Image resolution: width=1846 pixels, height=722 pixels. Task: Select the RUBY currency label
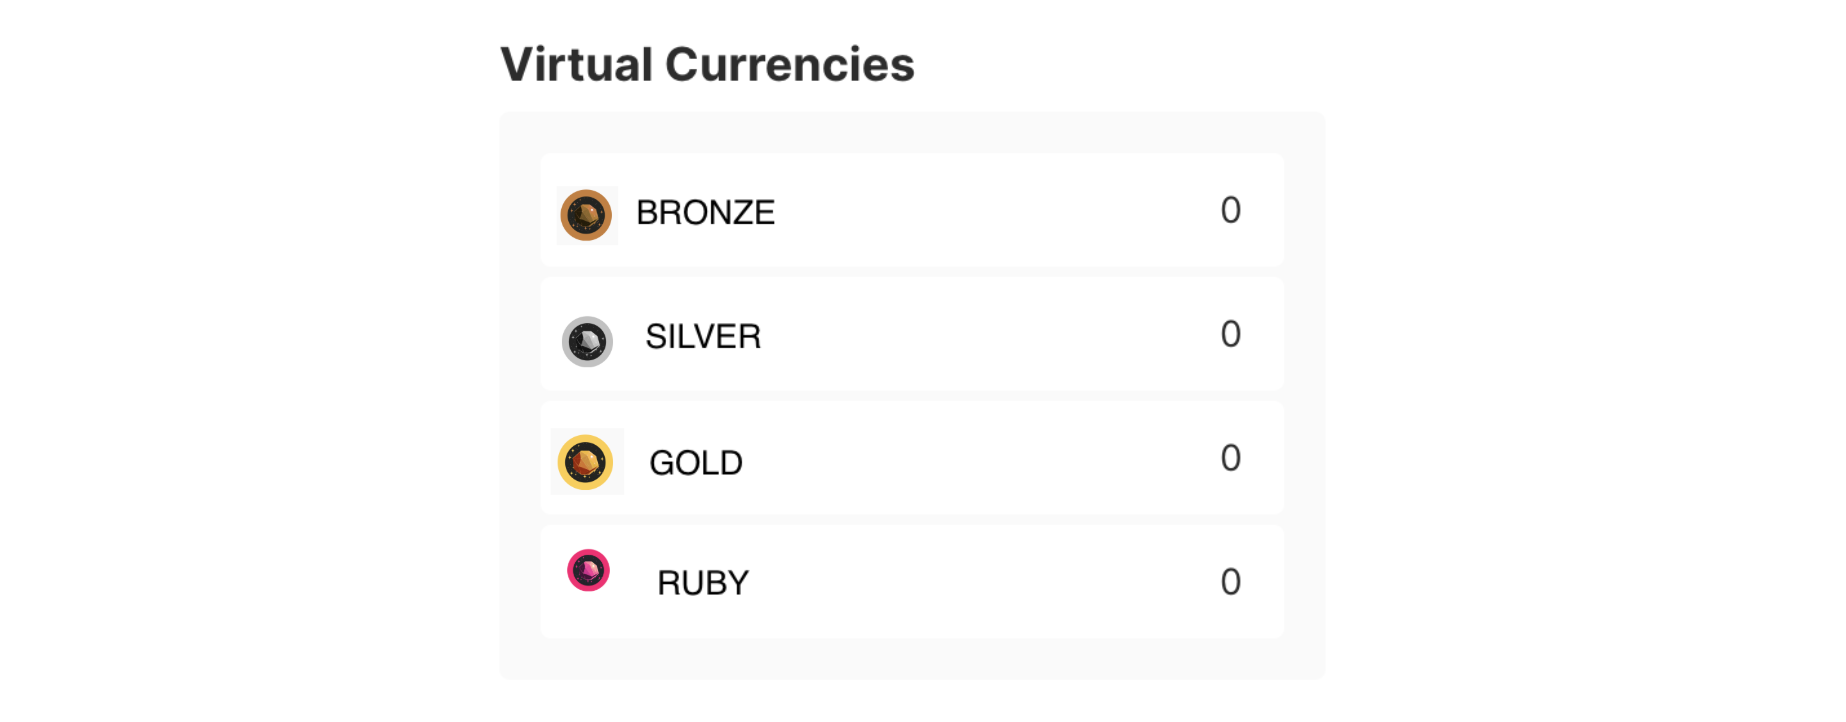[x=702, y=583]
